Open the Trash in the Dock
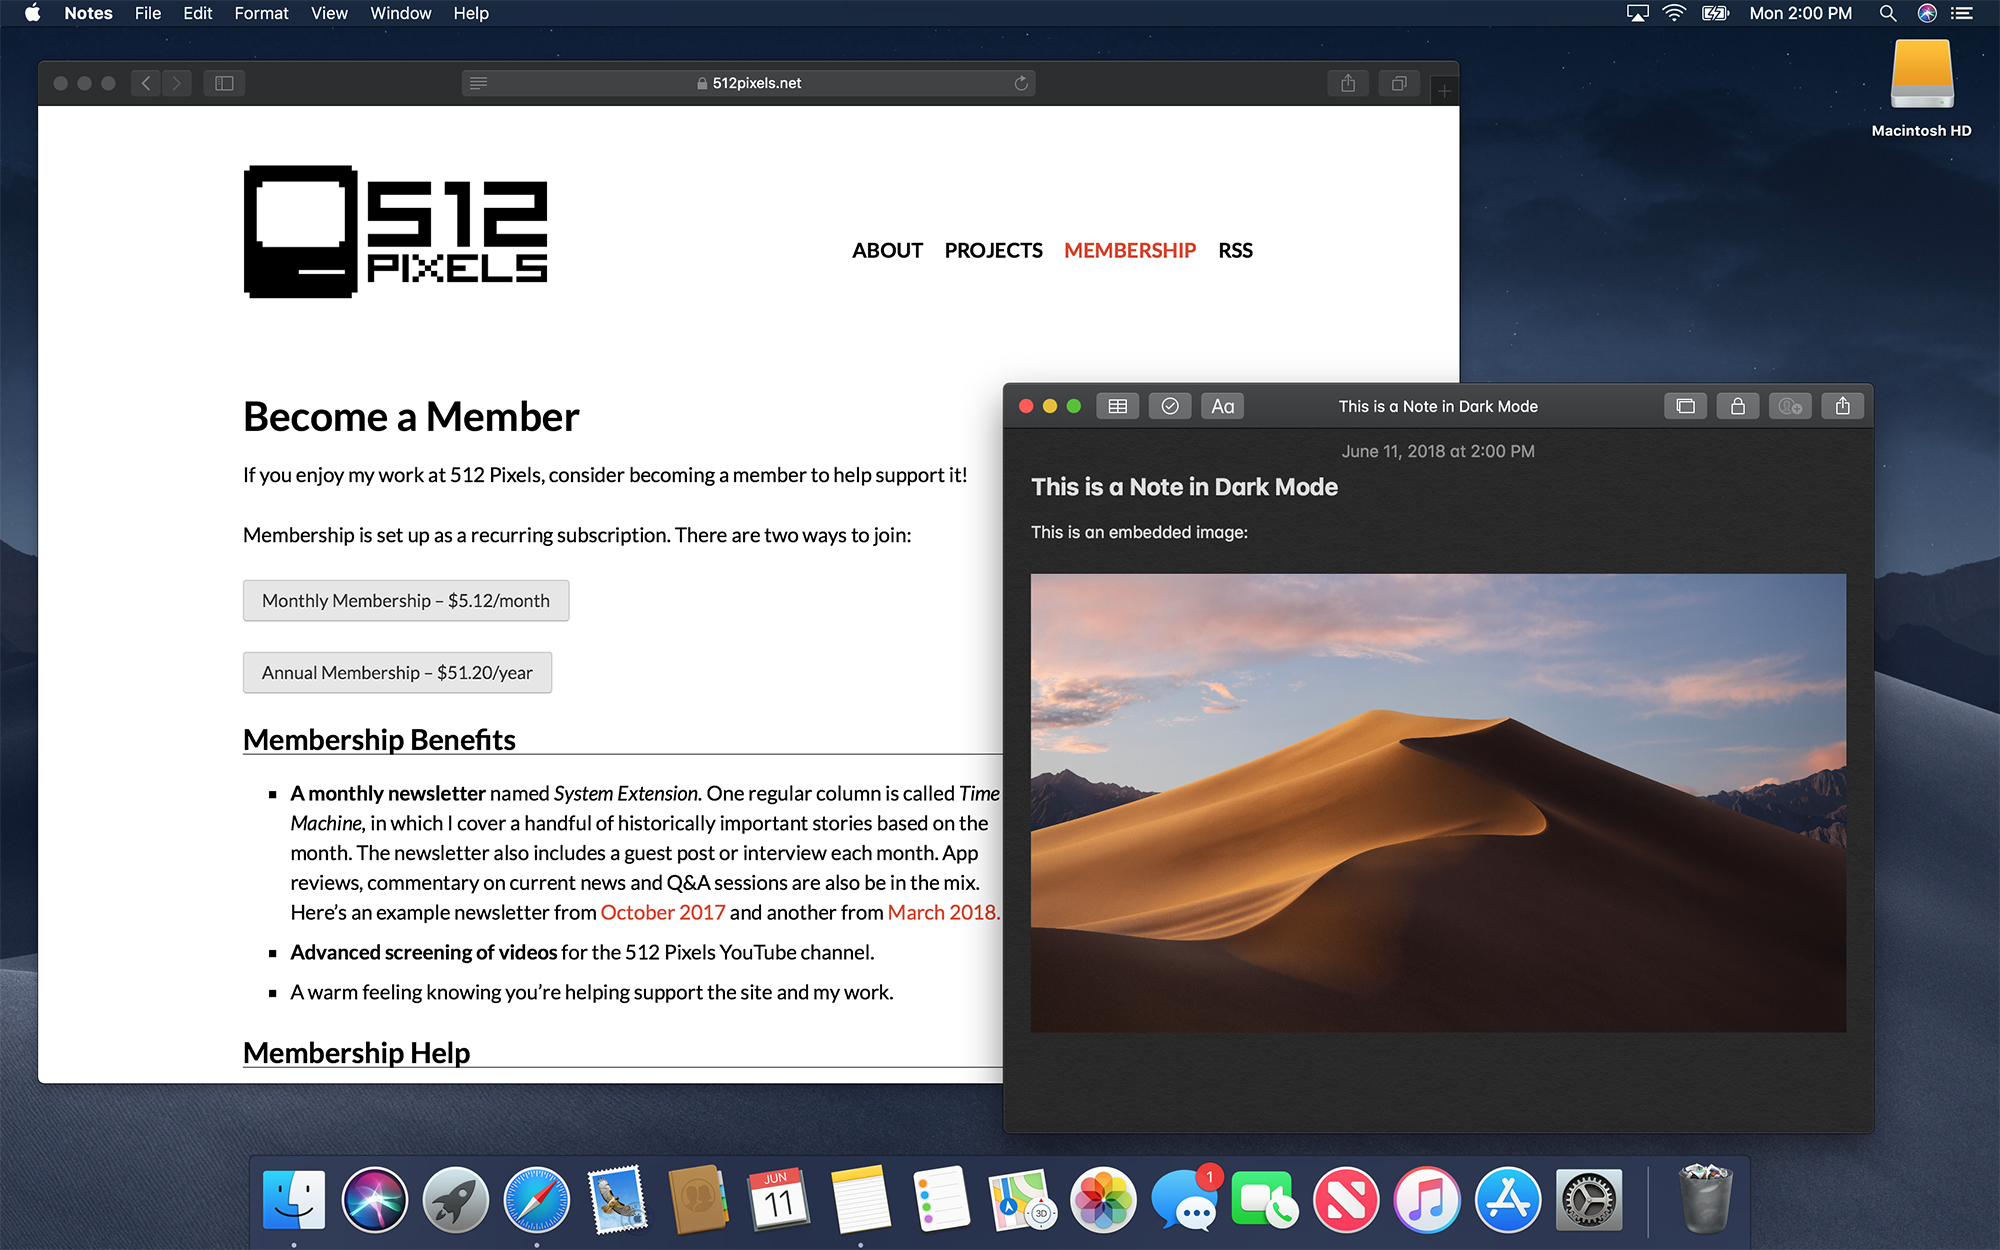 click(x=1705, y=1199)
